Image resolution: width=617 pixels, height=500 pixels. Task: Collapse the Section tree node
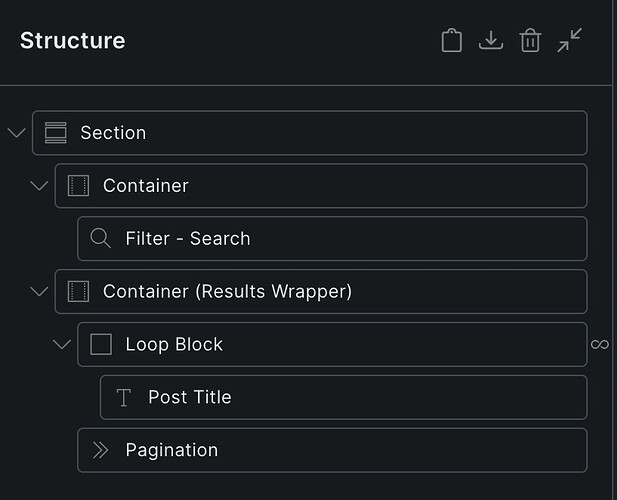[x=17, y=133]
